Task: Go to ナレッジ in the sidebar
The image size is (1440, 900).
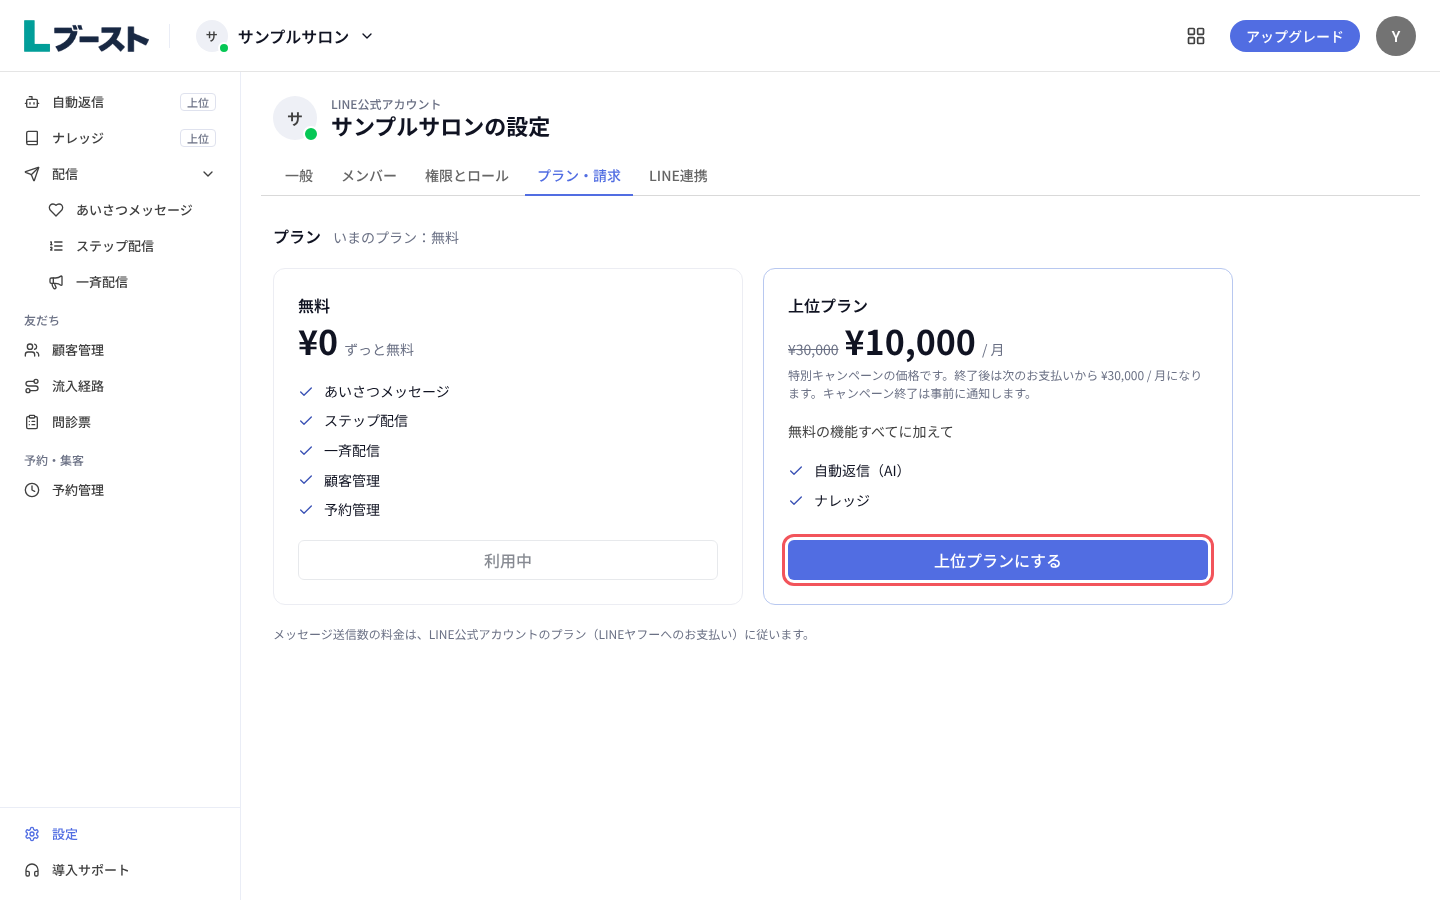Action: (120, 138)
